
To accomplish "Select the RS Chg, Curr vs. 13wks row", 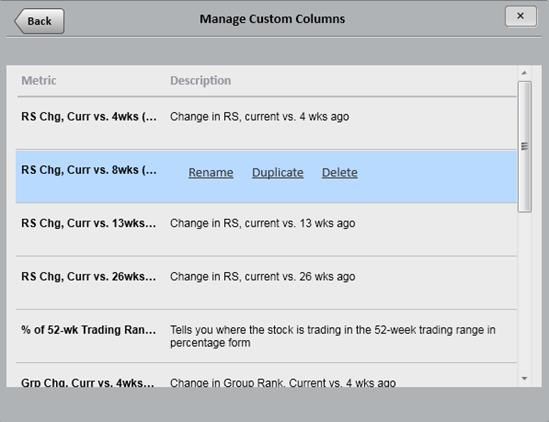I will coord(266,230).
